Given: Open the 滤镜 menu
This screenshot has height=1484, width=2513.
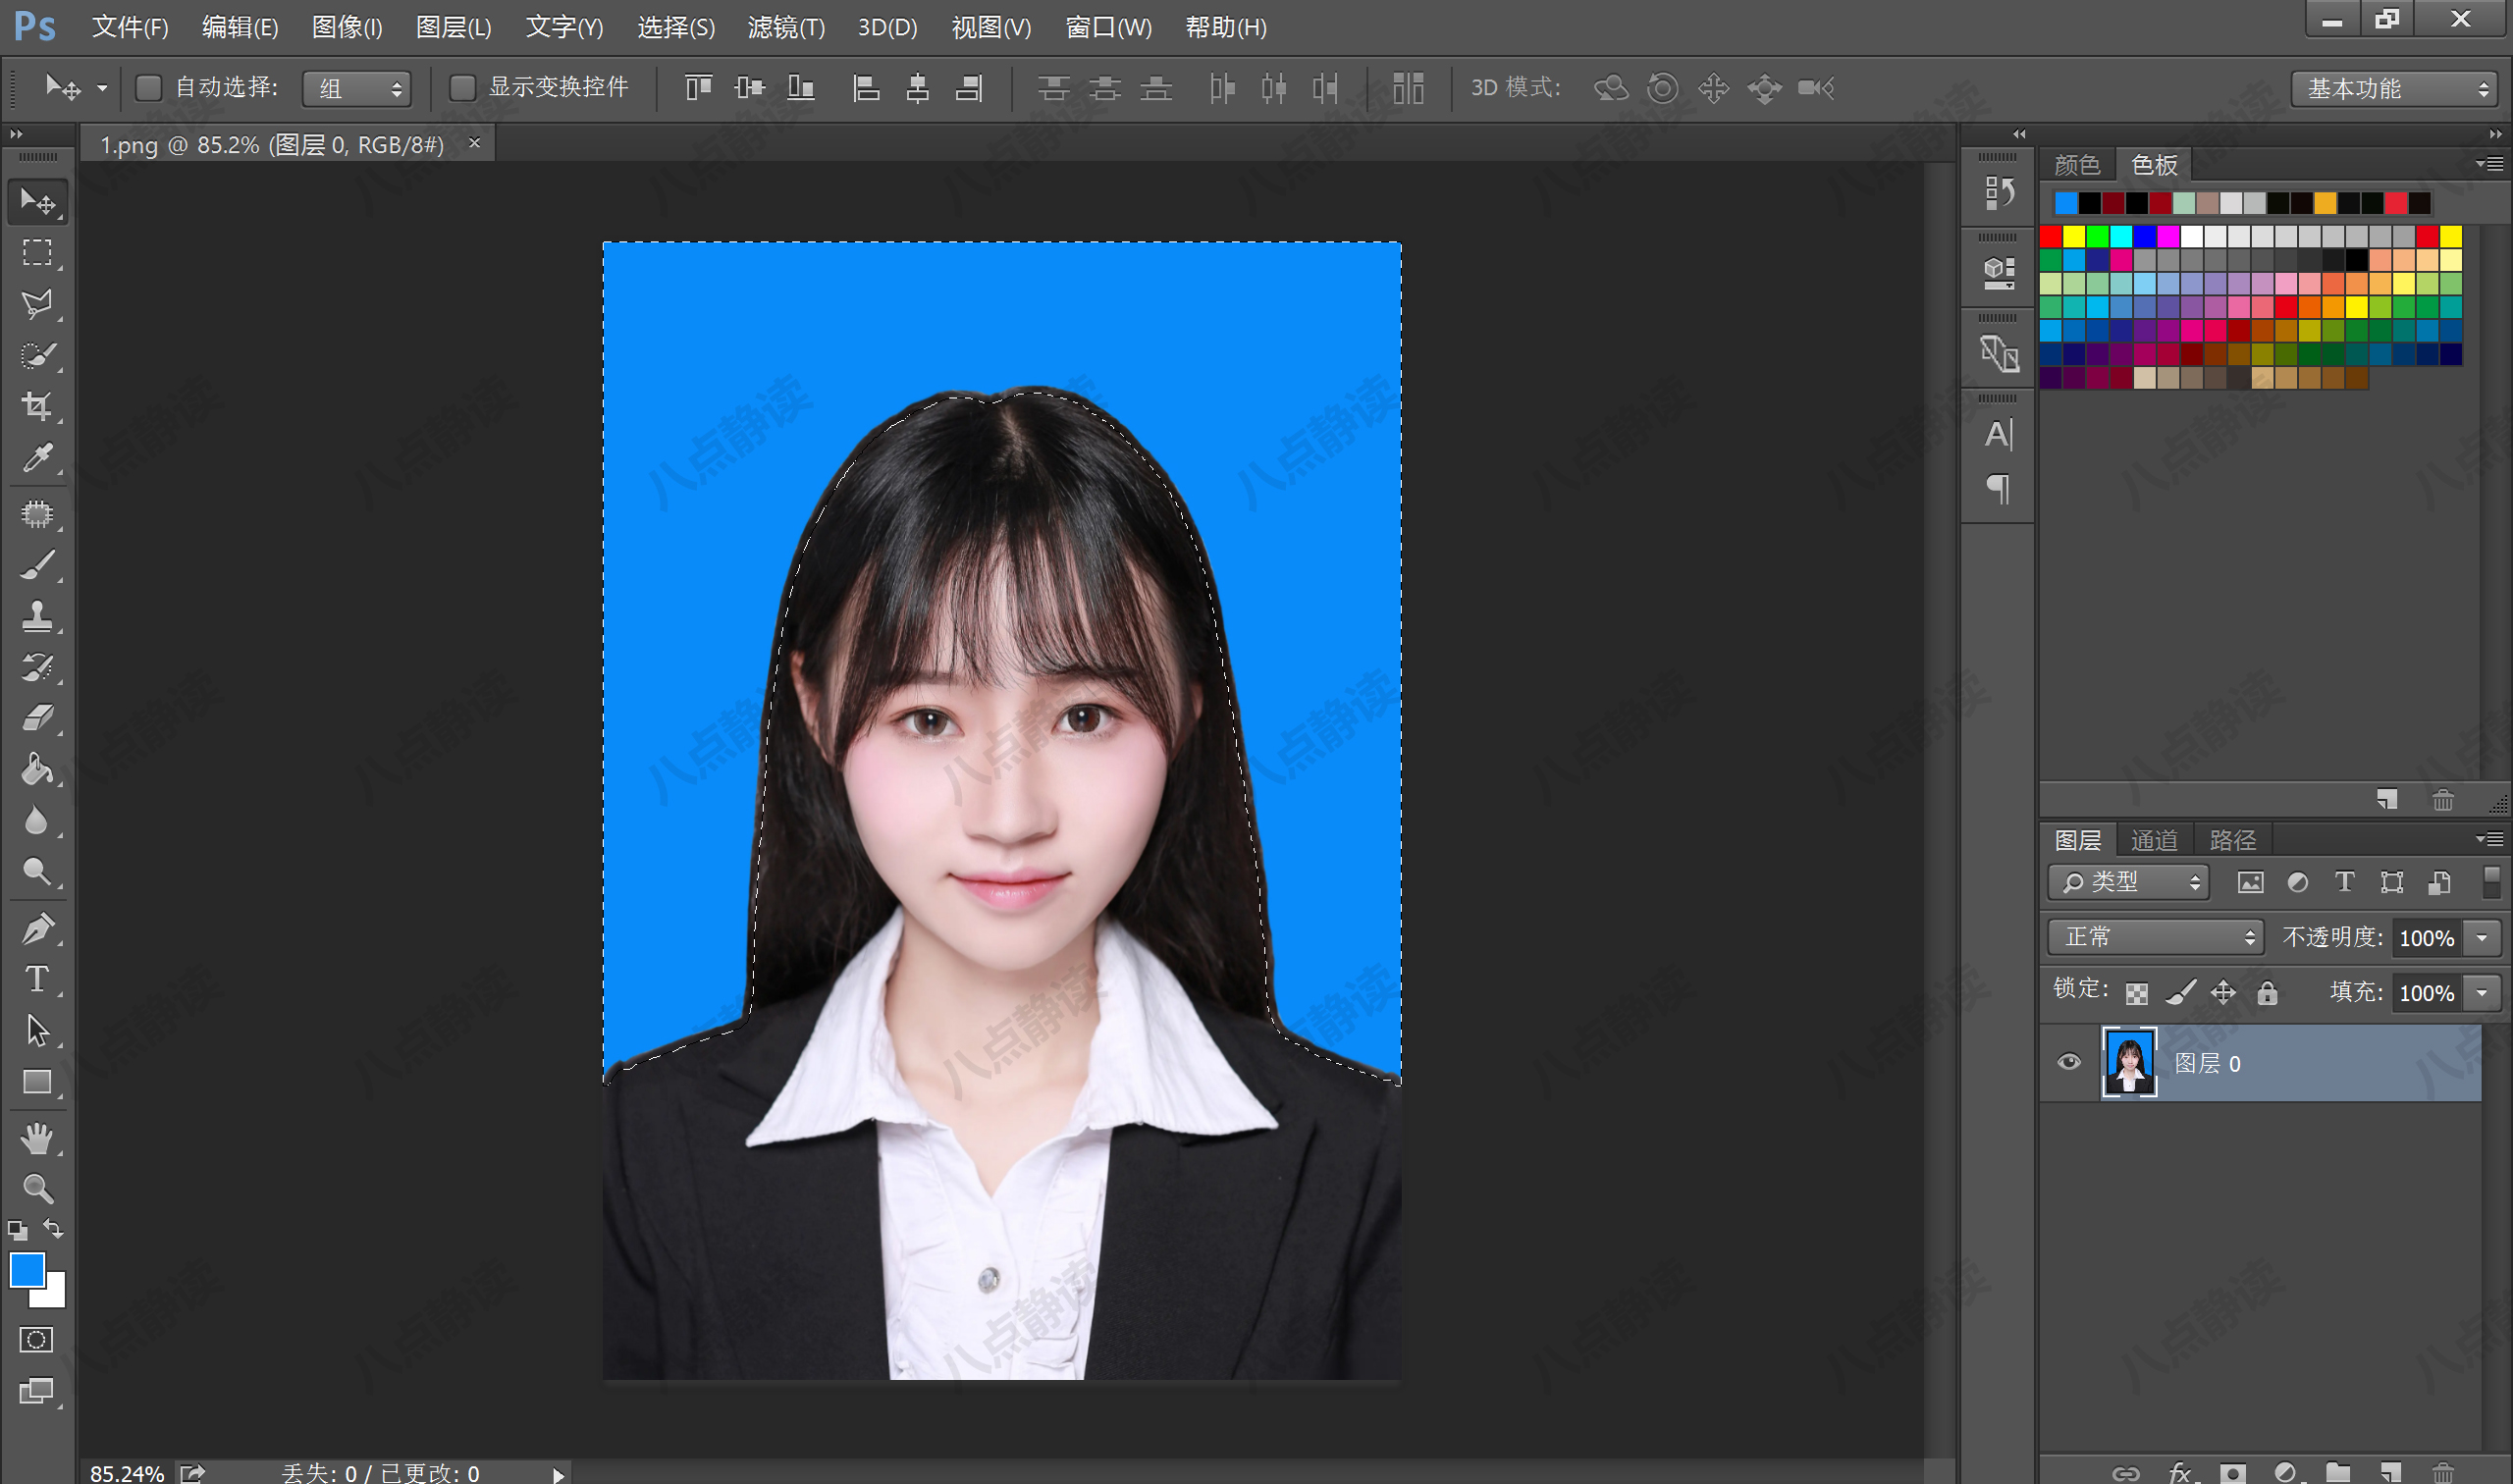Looking at the screenshot, I should click(786, 27).
